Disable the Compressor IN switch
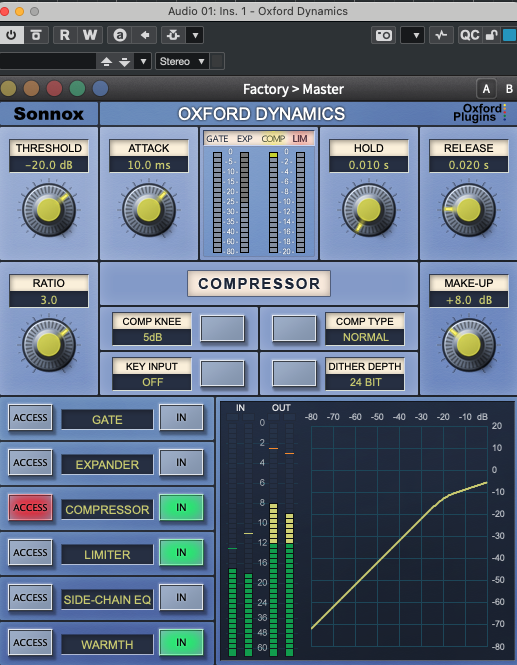 pyautogui.click(x=181, y=508)
